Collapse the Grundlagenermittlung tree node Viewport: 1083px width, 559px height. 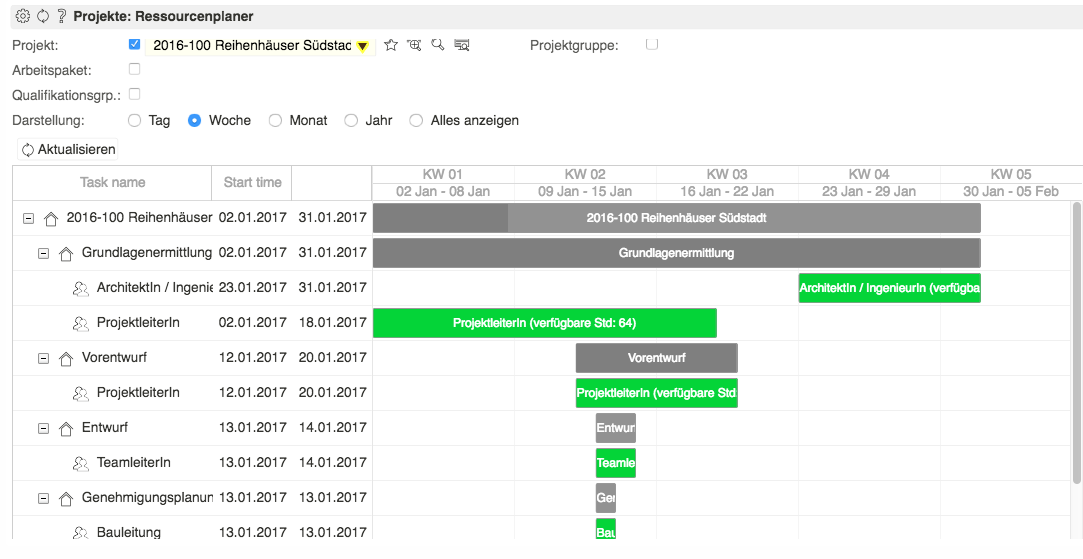(43, 253)
